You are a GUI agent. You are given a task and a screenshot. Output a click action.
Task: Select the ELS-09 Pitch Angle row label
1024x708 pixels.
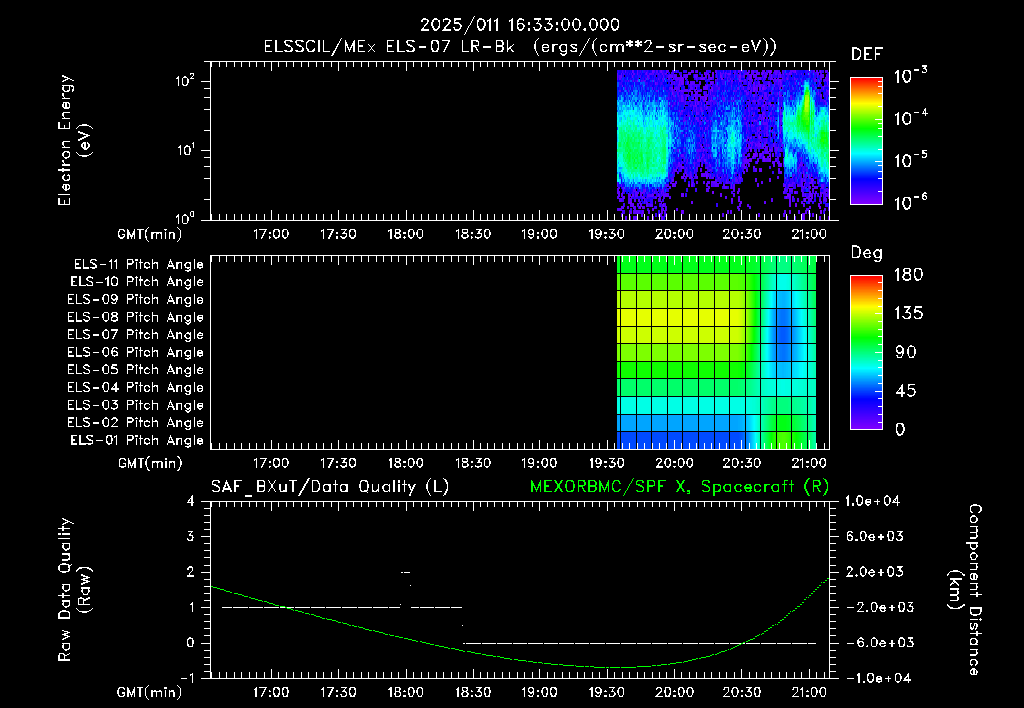point(135,300)
